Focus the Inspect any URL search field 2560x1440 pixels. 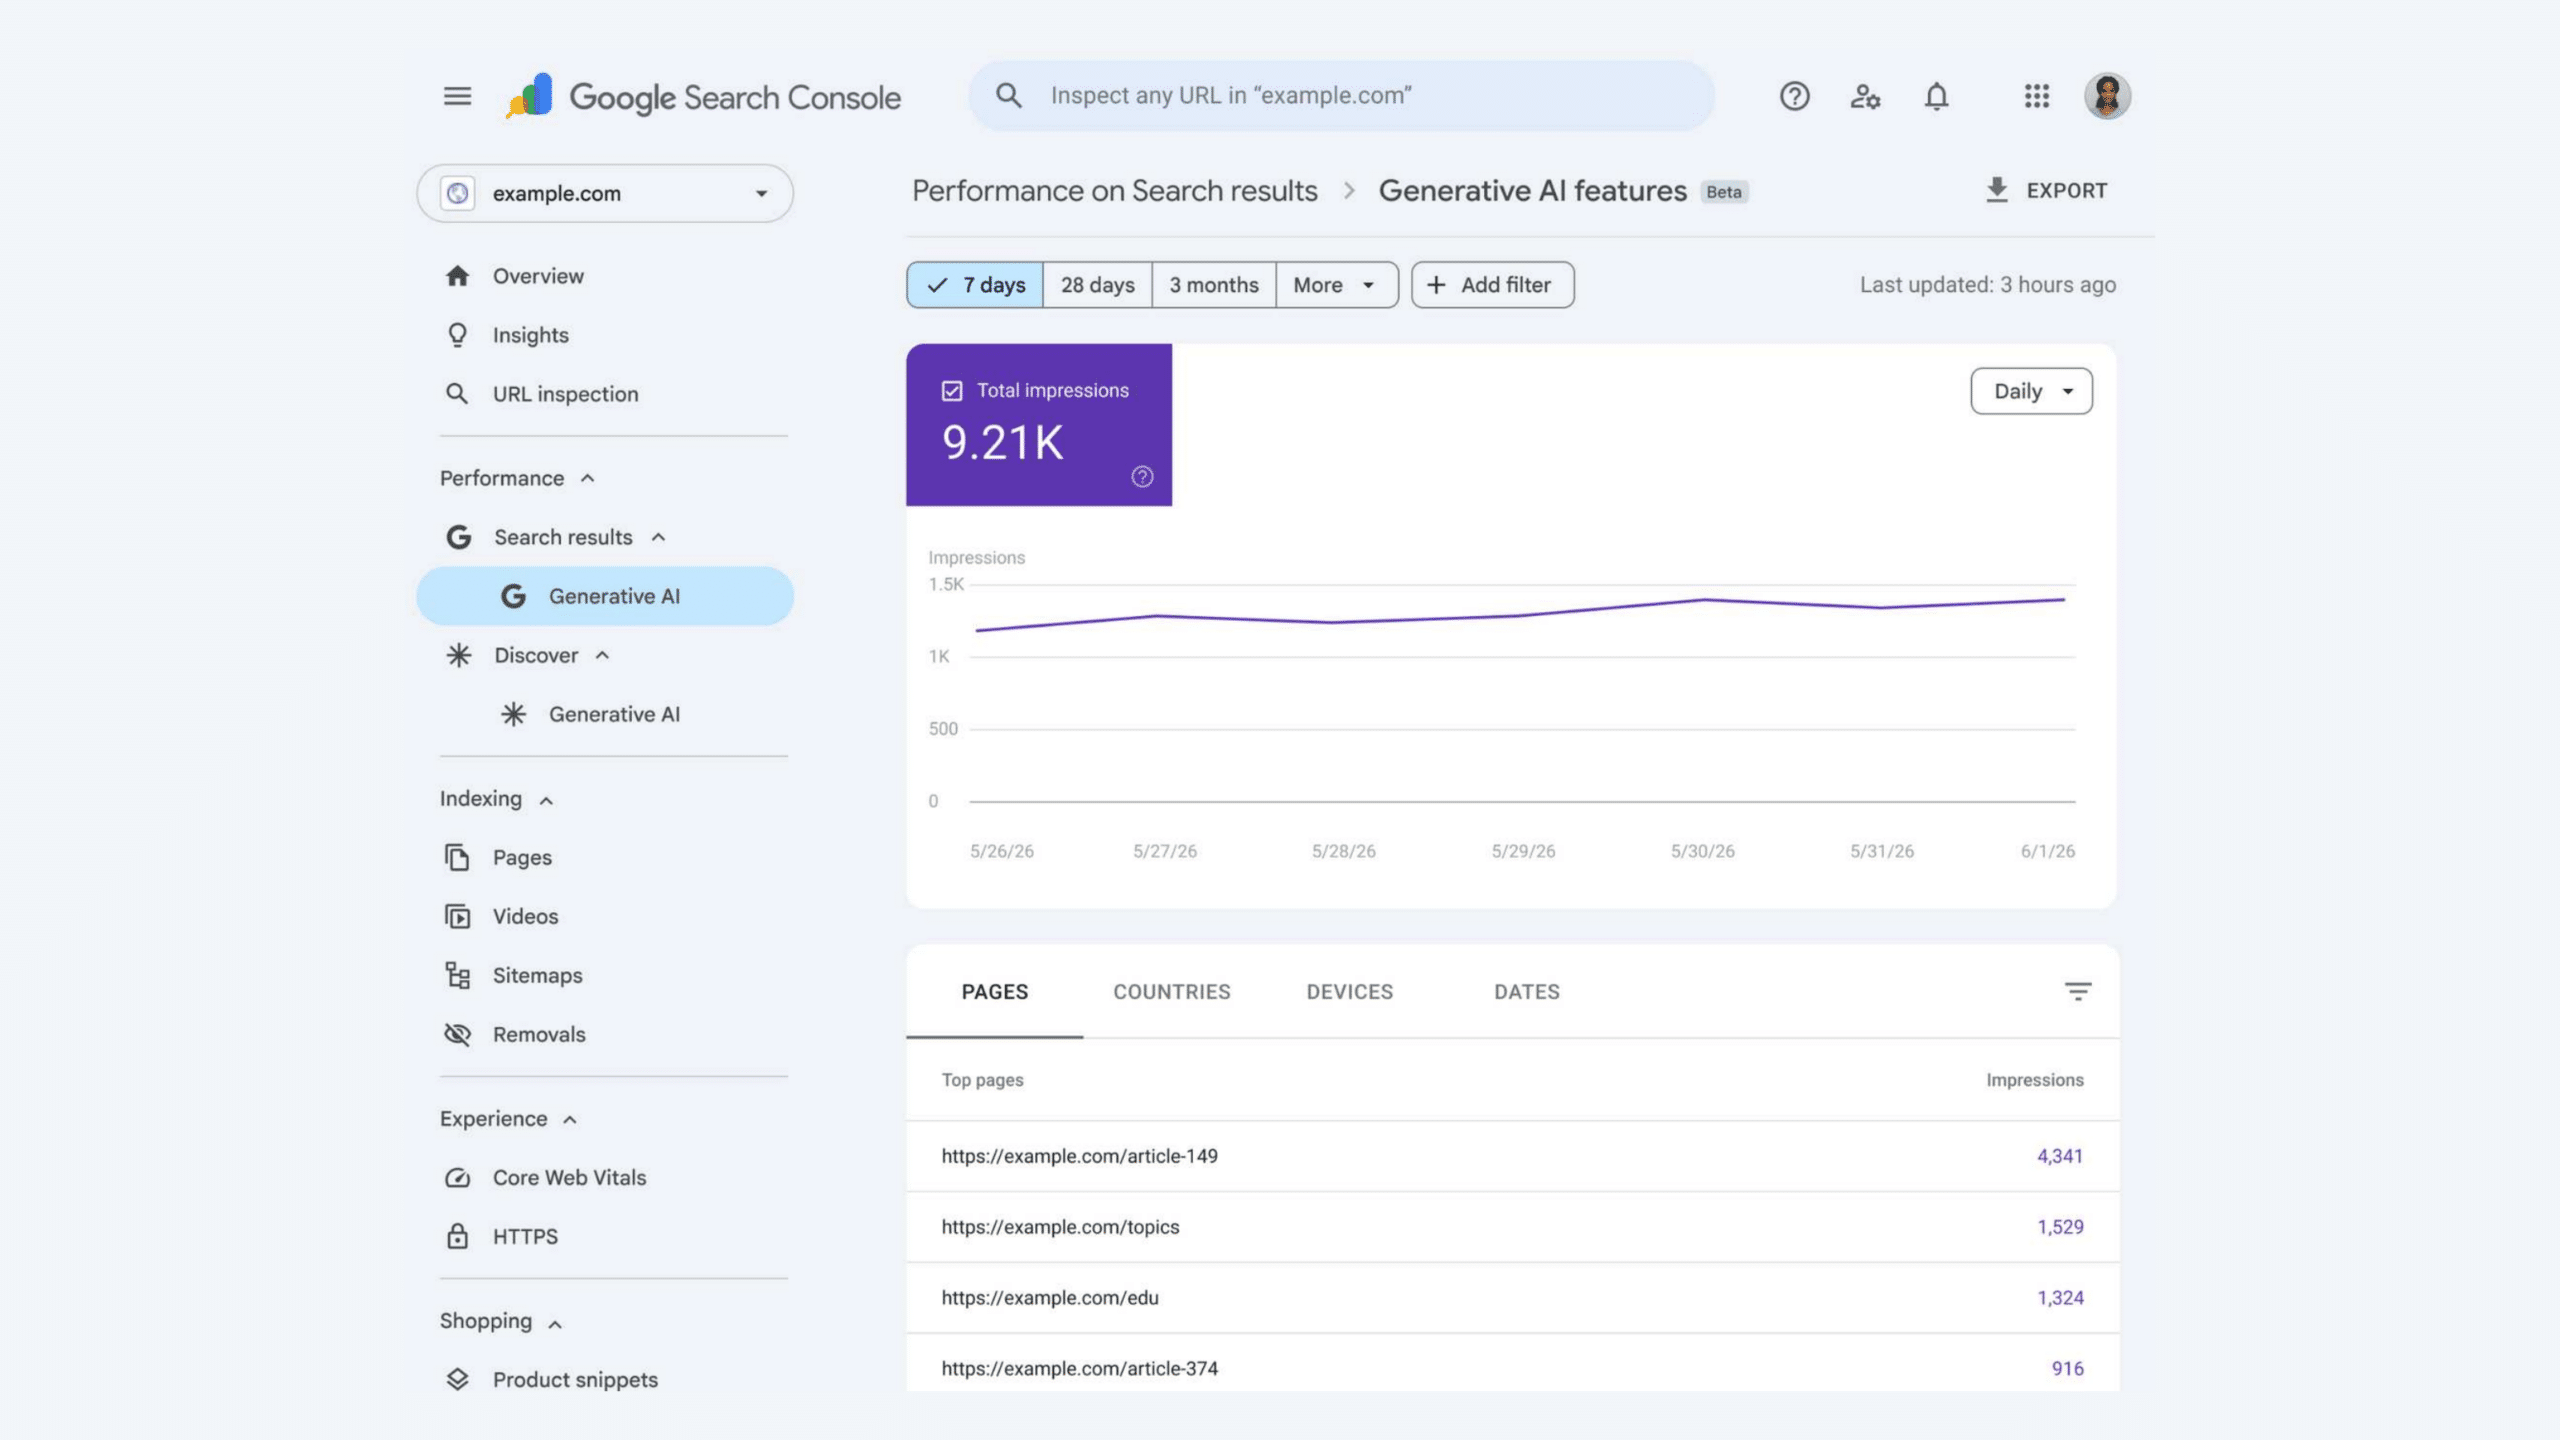pos(1341,96)
